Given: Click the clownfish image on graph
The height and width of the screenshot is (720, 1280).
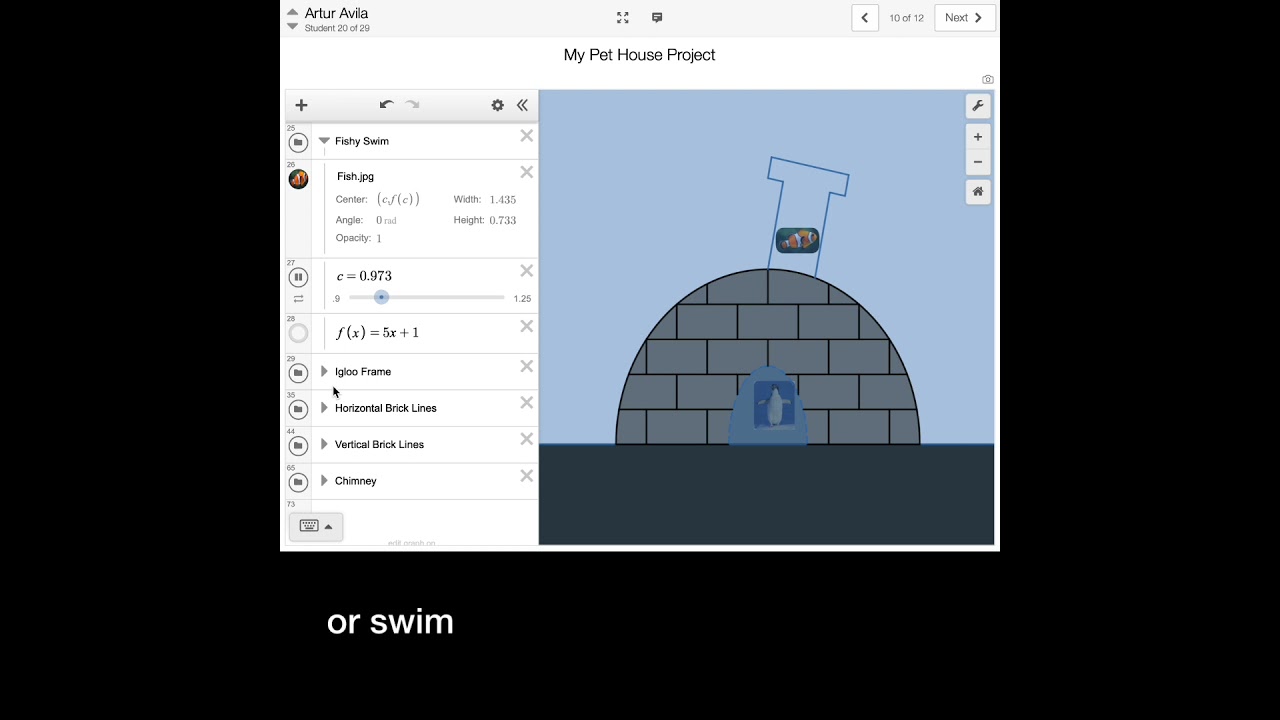Looking at the screenshot, I should 798,240.
